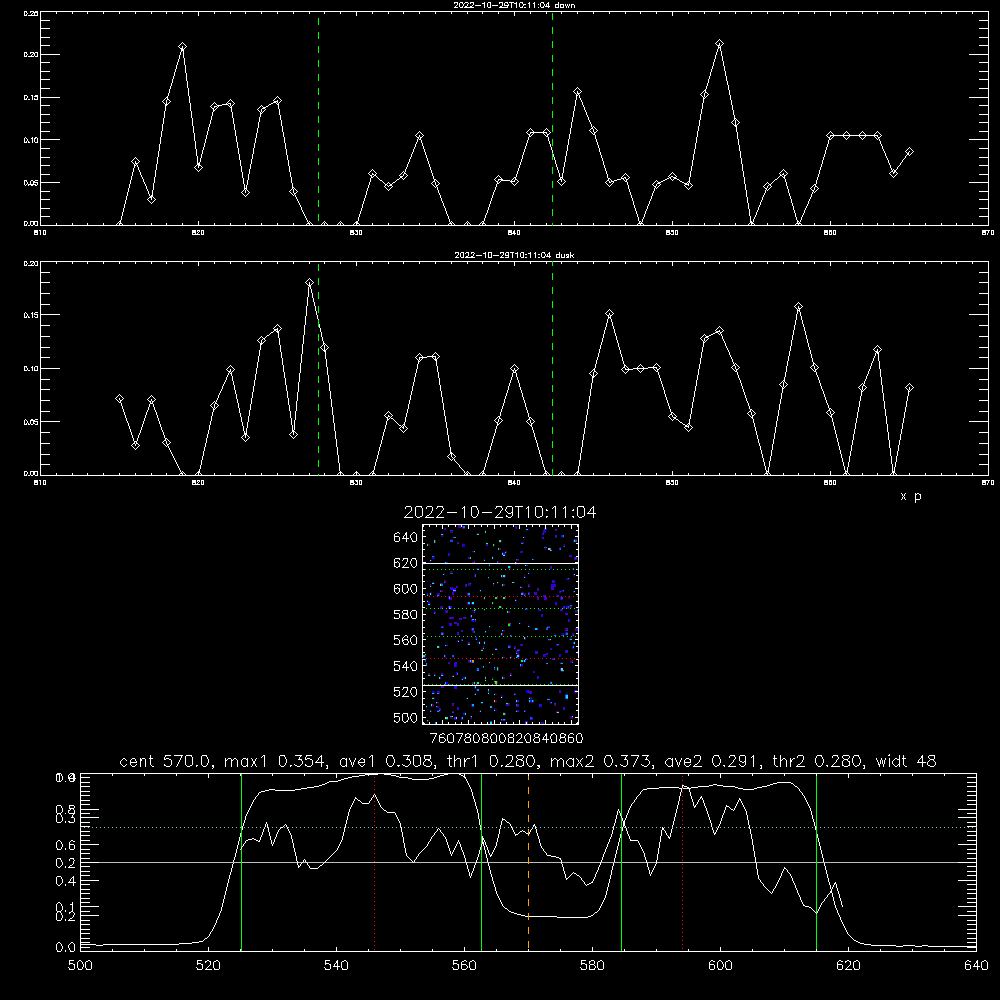Click the green vertical line at 615 in the bottom plot
1000x1000 pixels.
(816, 861)
